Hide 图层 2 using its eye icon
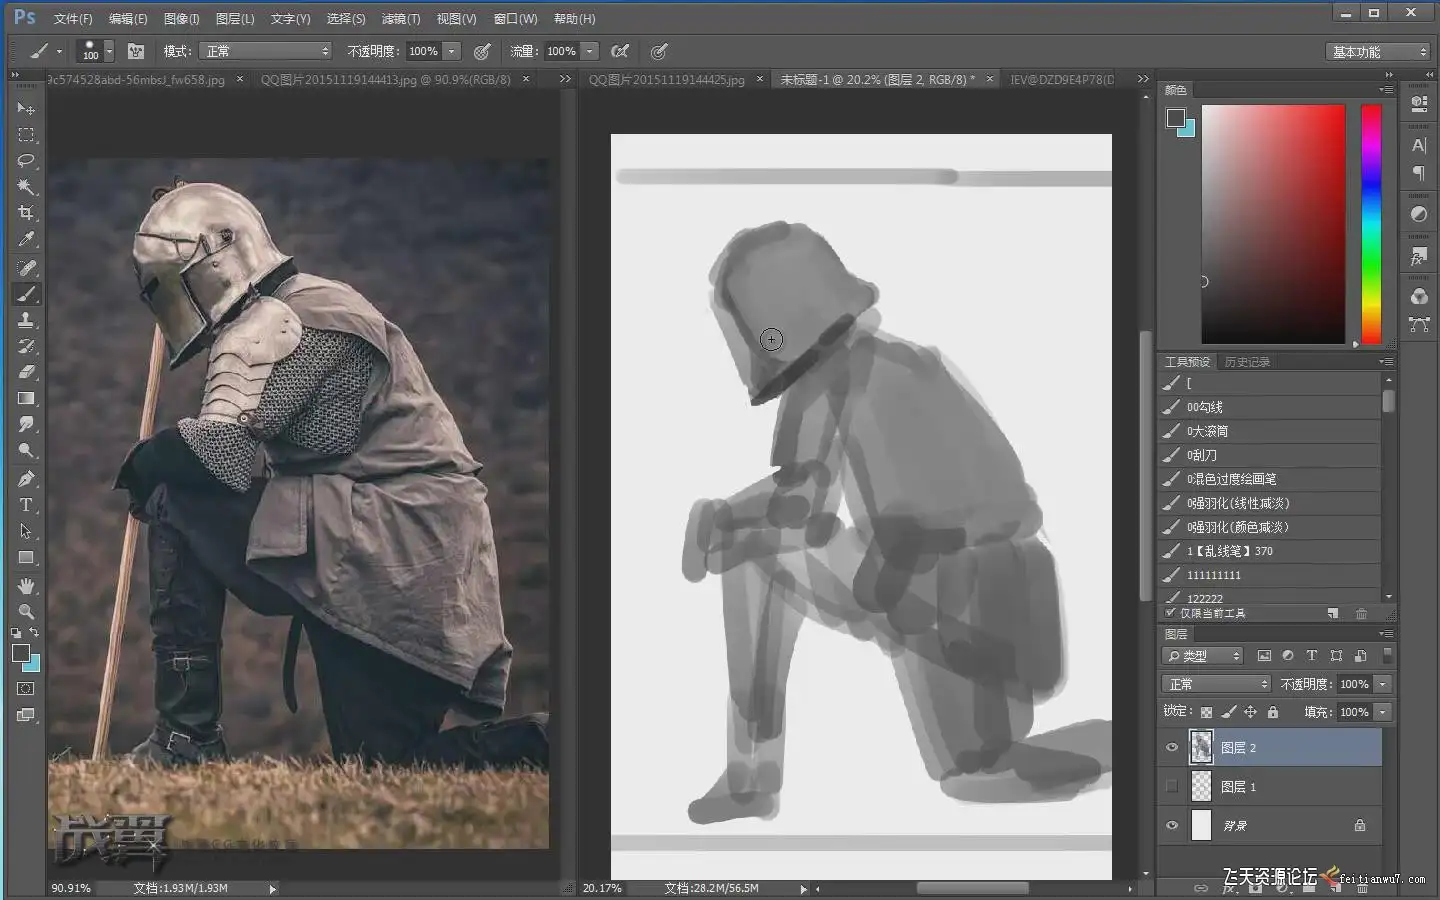The height and width of the screenshot is (900, 1440). [1172, 747]
